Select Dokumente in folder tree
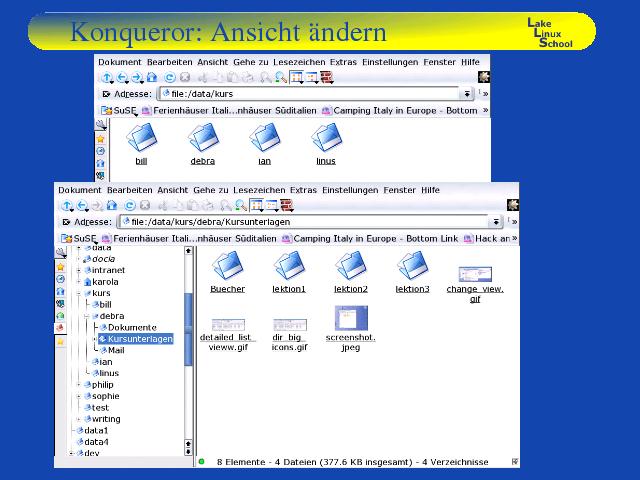This screenshot has height=480, width=640. click(128, 327)
